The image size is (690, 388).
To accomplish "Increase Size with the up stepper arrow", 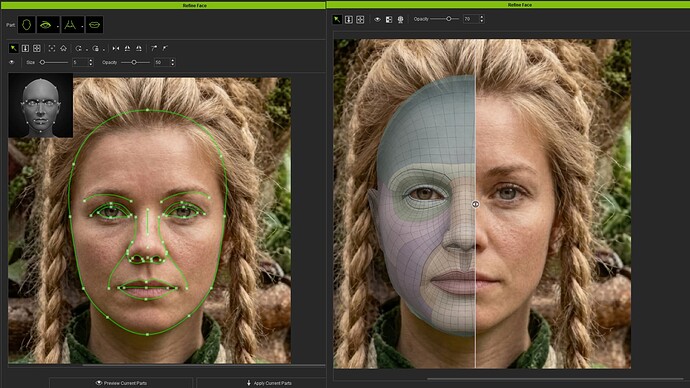I will [91, 61].
